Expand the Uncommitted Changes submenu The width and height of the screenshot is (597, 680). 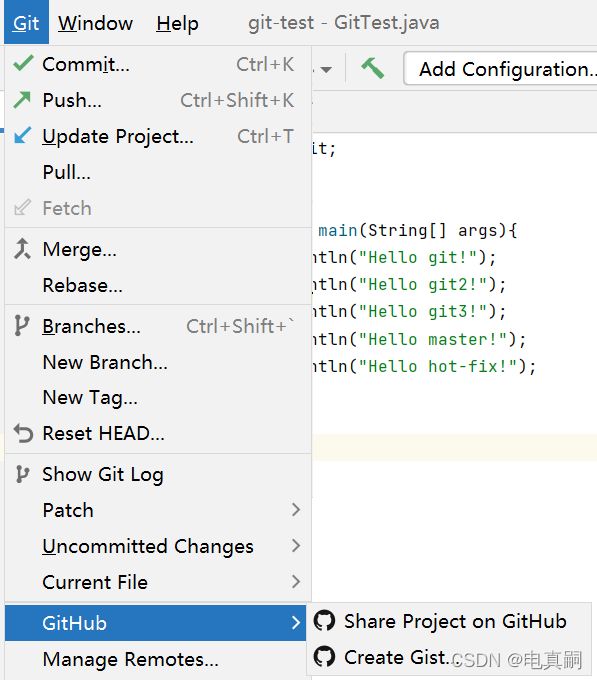pyautogui.click(x=296, y=546)
